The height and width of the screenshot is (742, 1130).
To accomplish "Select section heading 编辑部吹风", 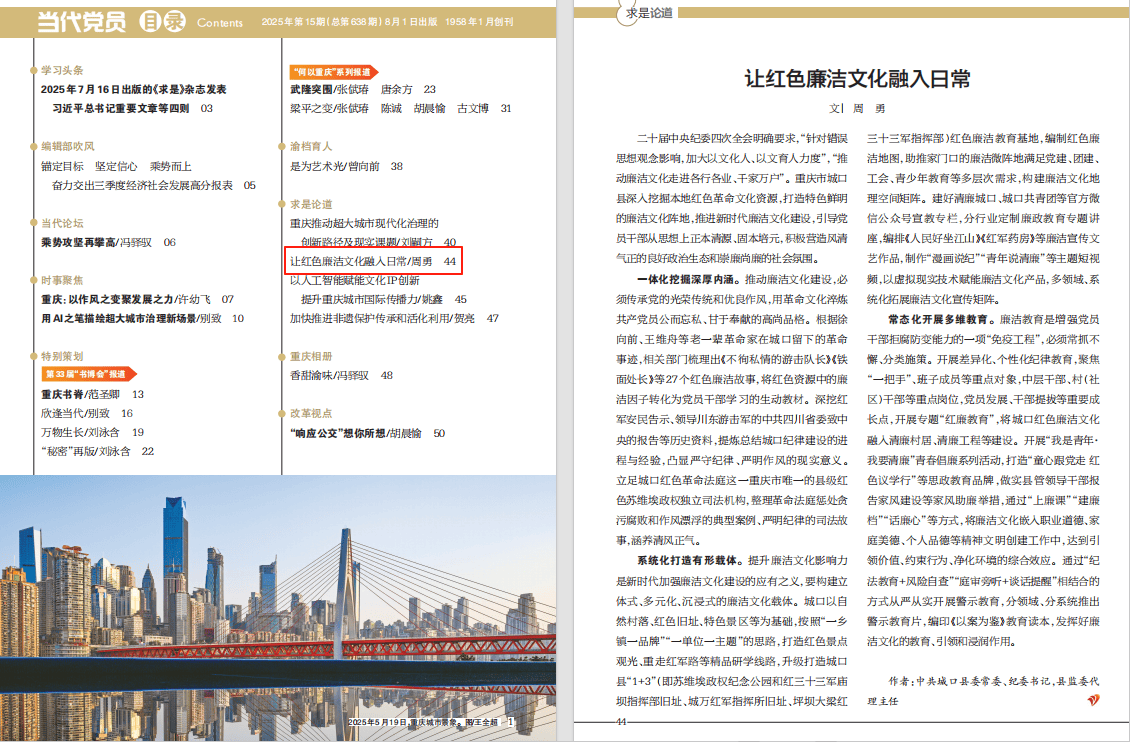I will tap(68, 146).
